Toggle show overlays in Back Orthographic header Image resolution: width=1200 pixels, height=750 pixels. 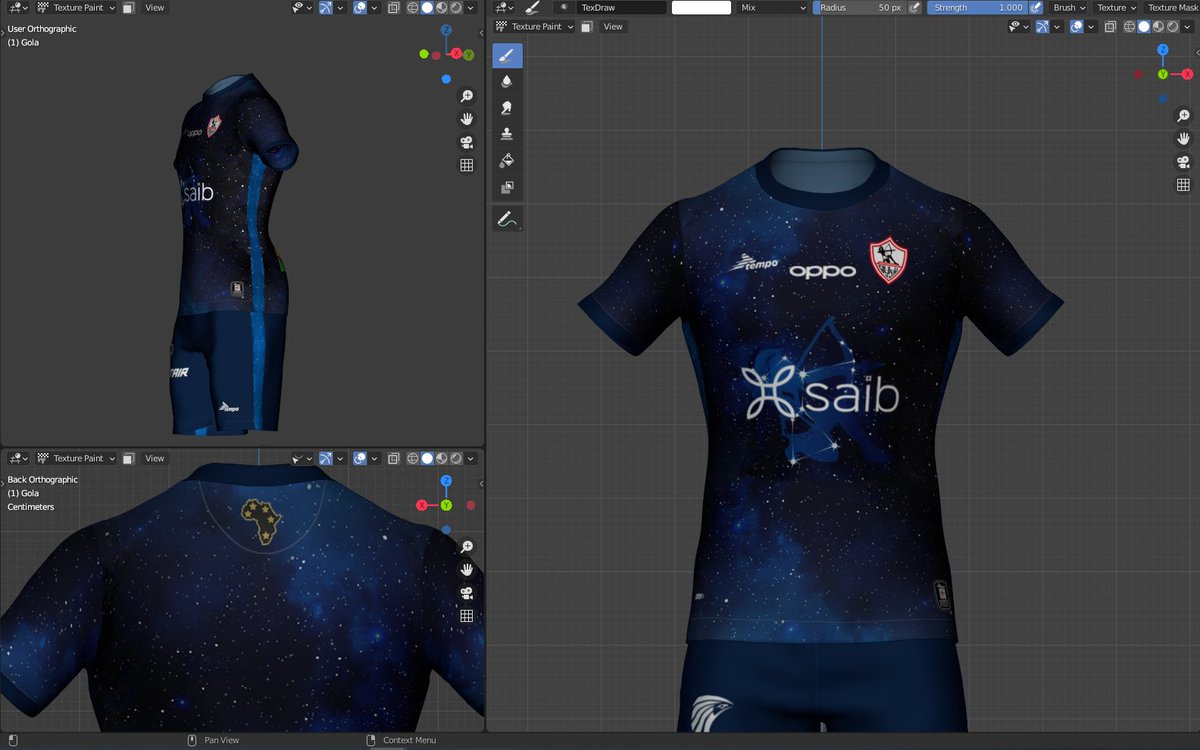pyautogui.click(x=359, y=458)
